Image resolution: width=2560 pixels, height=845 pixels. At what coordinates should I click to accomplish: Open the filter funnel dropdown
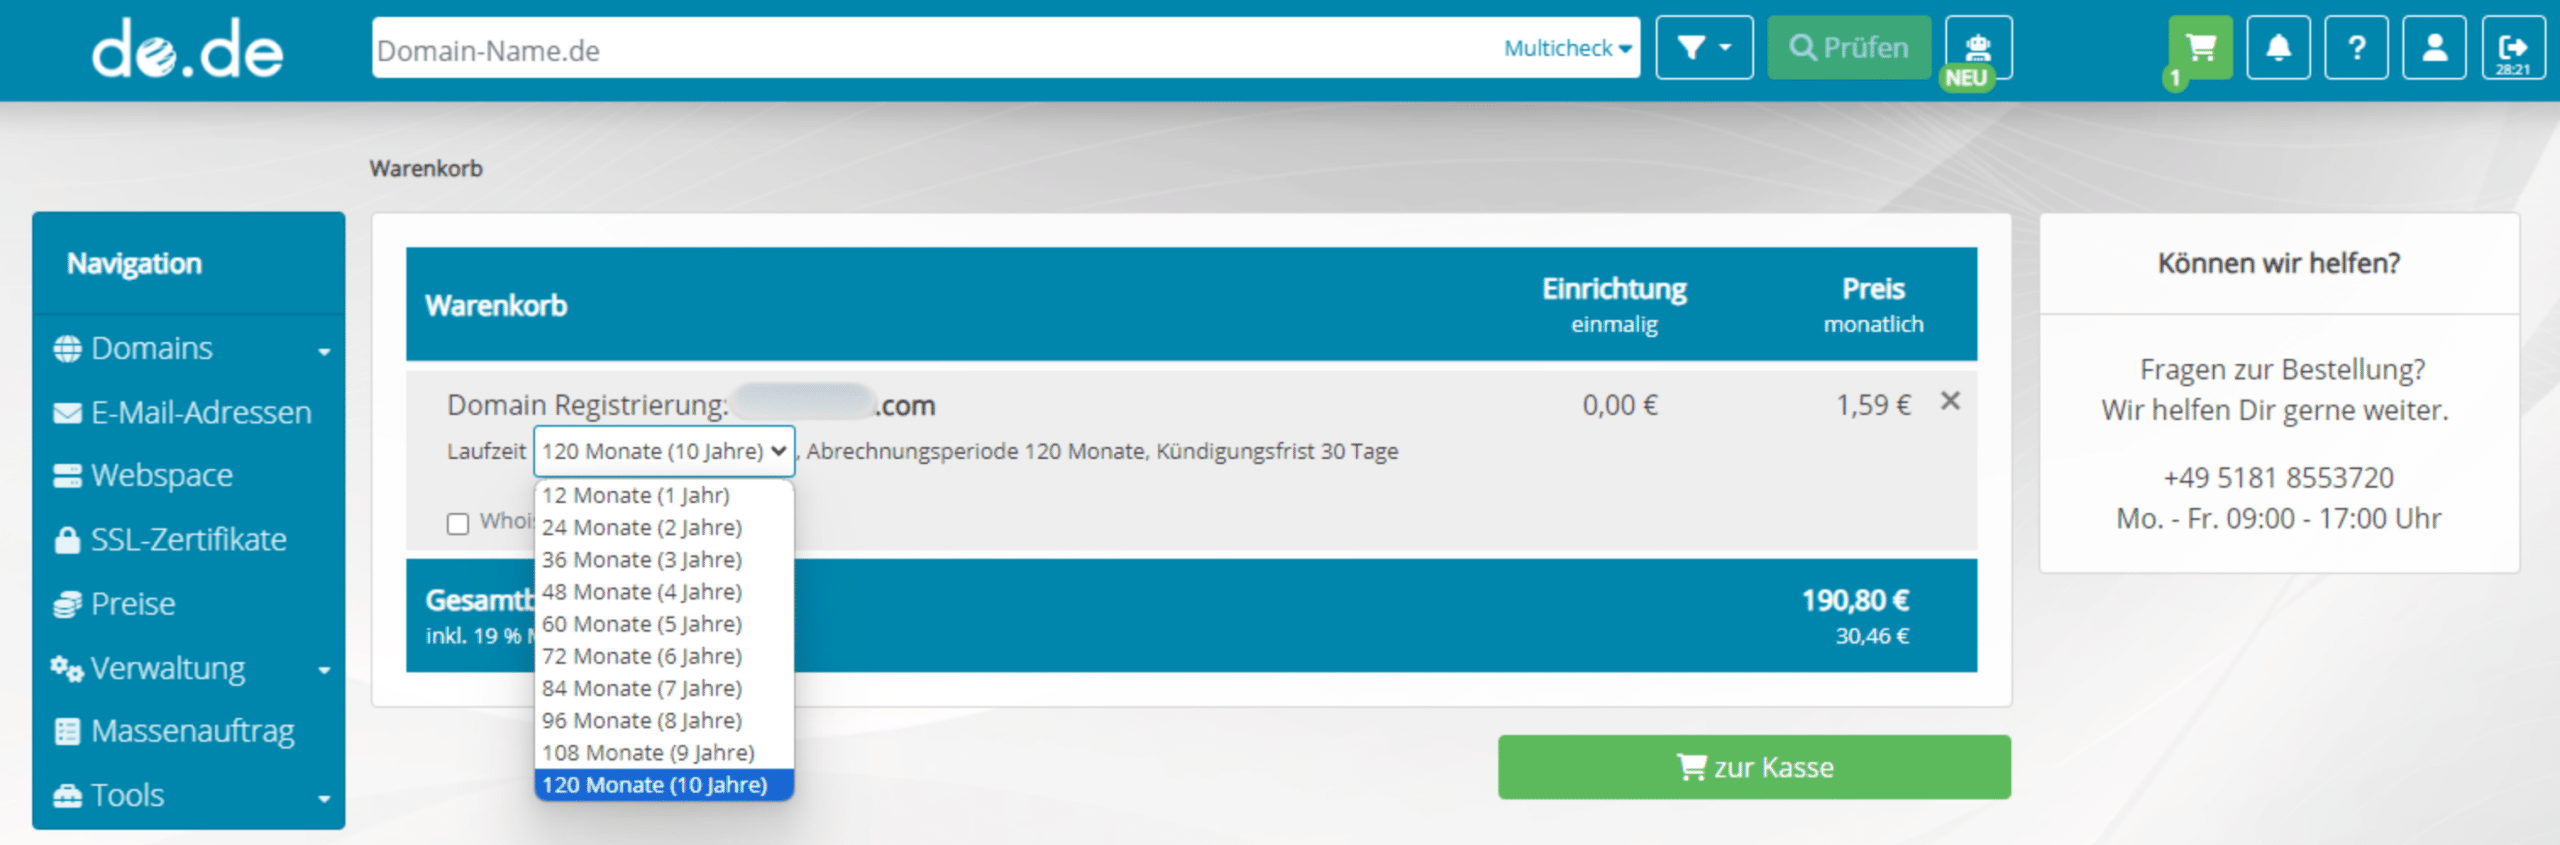coord(1704,47)
